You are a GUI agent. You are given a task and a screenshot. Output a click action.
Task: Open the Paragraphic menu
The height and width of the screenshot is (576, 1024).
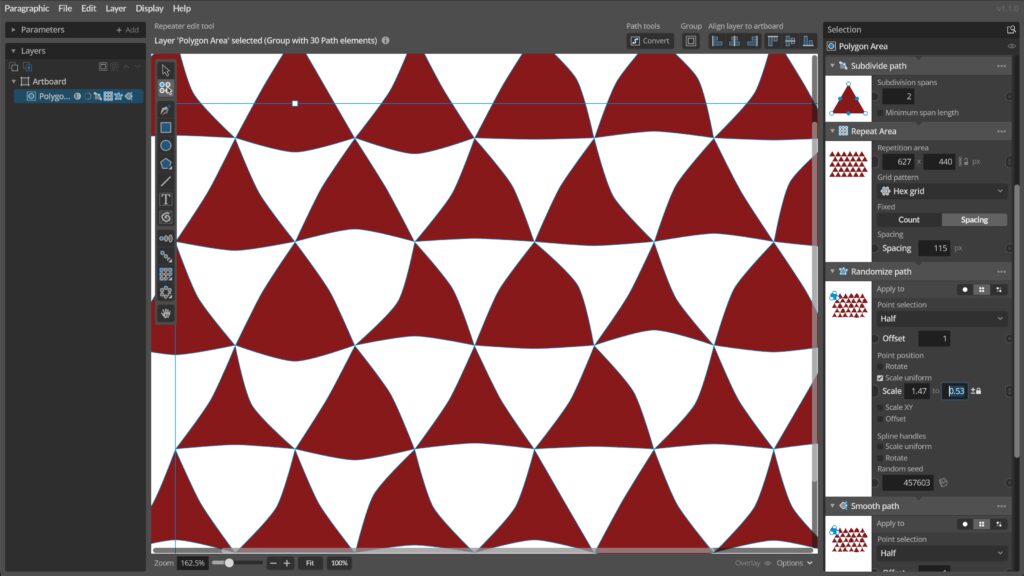click(x=27, y=8)
